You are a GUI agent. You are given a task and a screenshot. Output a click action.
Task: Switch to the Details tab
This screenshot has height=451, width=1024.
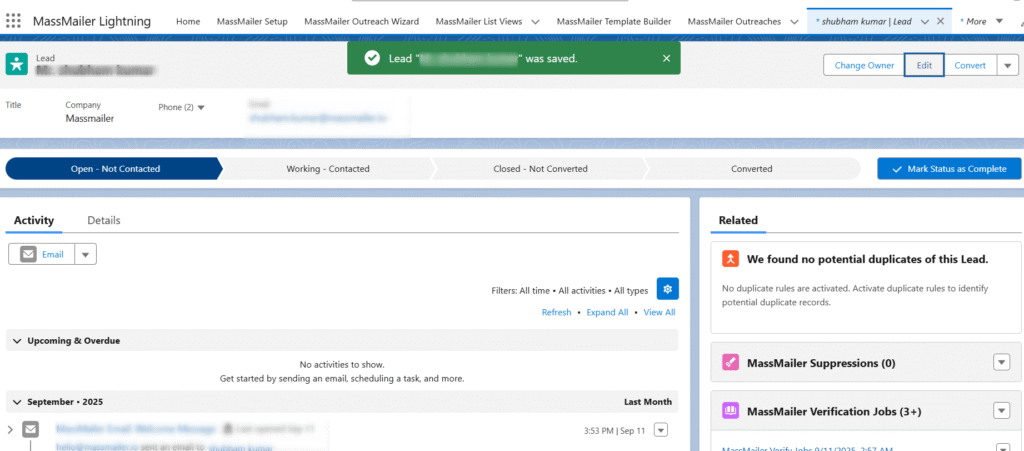(x=104, y=220)
